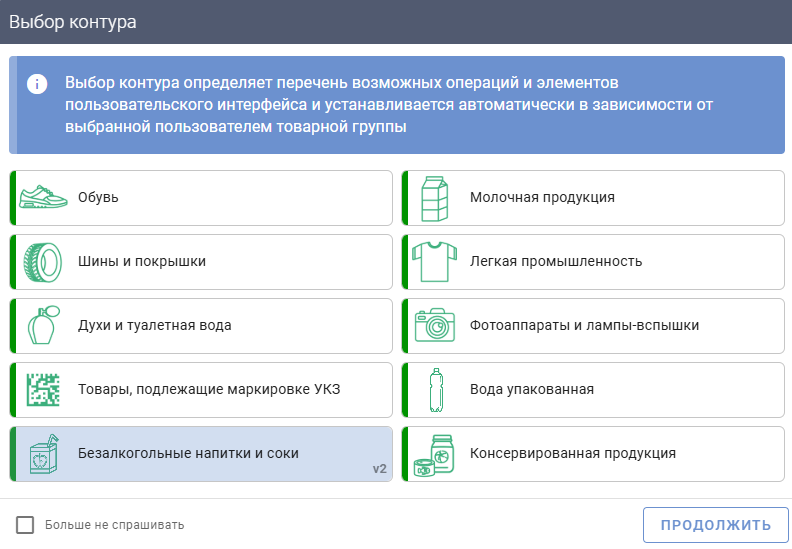Screen dimensions: 792x549
Task: Select Фотоаппараты и лампы-вспышки label
Action: (584, 325)
